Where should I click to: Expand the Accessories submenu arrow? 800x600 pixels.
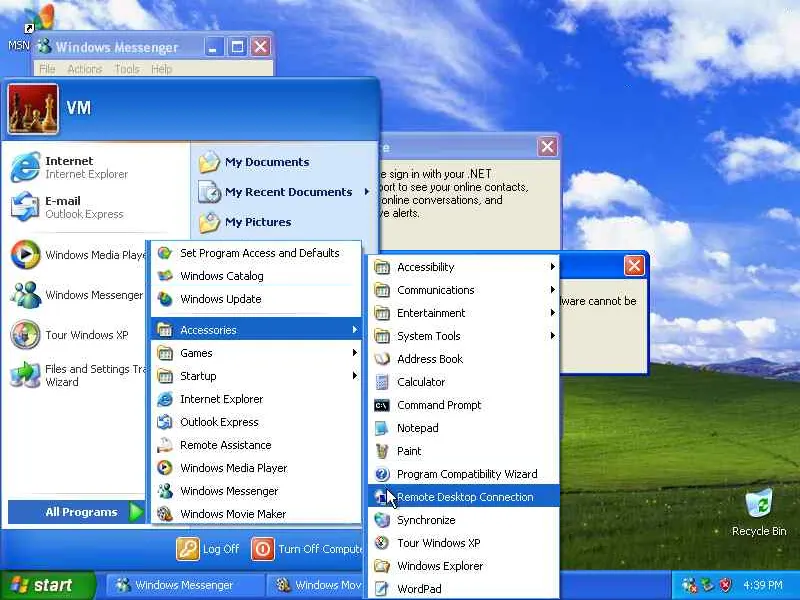tap(355, 330)
